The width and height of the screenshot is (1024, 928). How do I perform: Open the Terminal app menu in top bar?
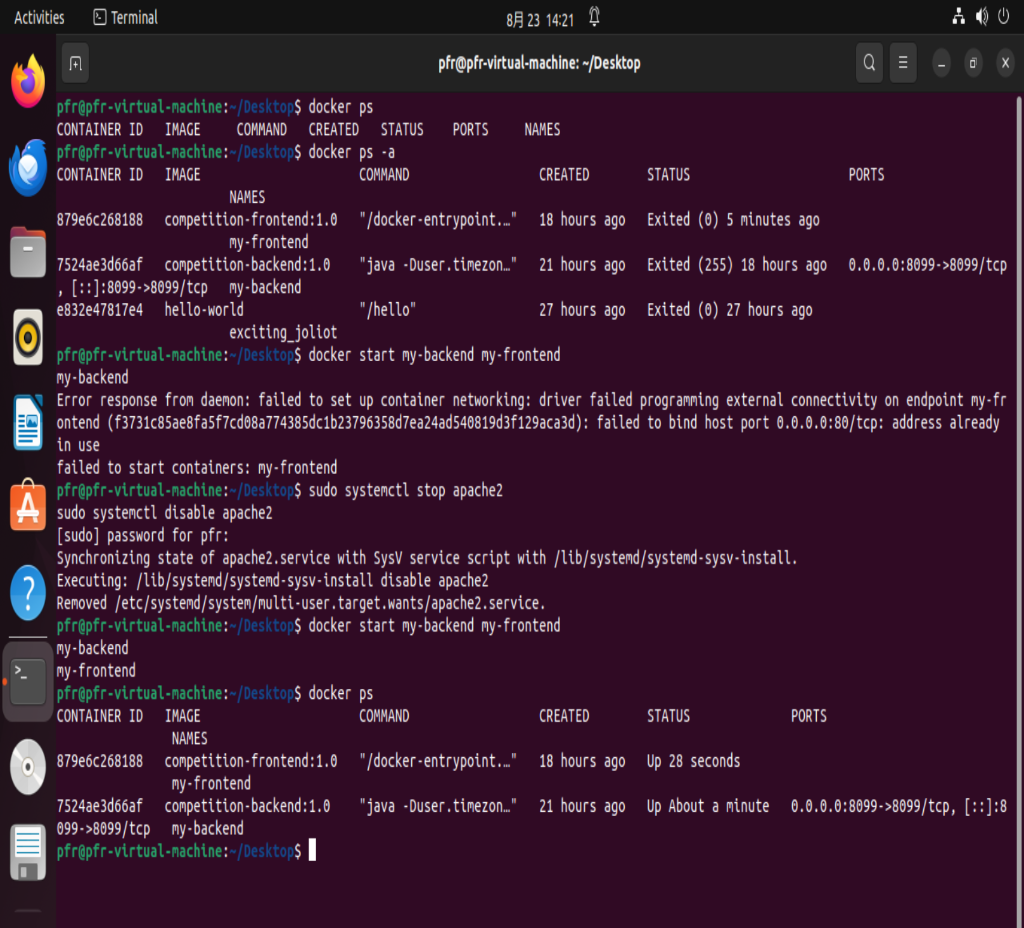[125, 18]
